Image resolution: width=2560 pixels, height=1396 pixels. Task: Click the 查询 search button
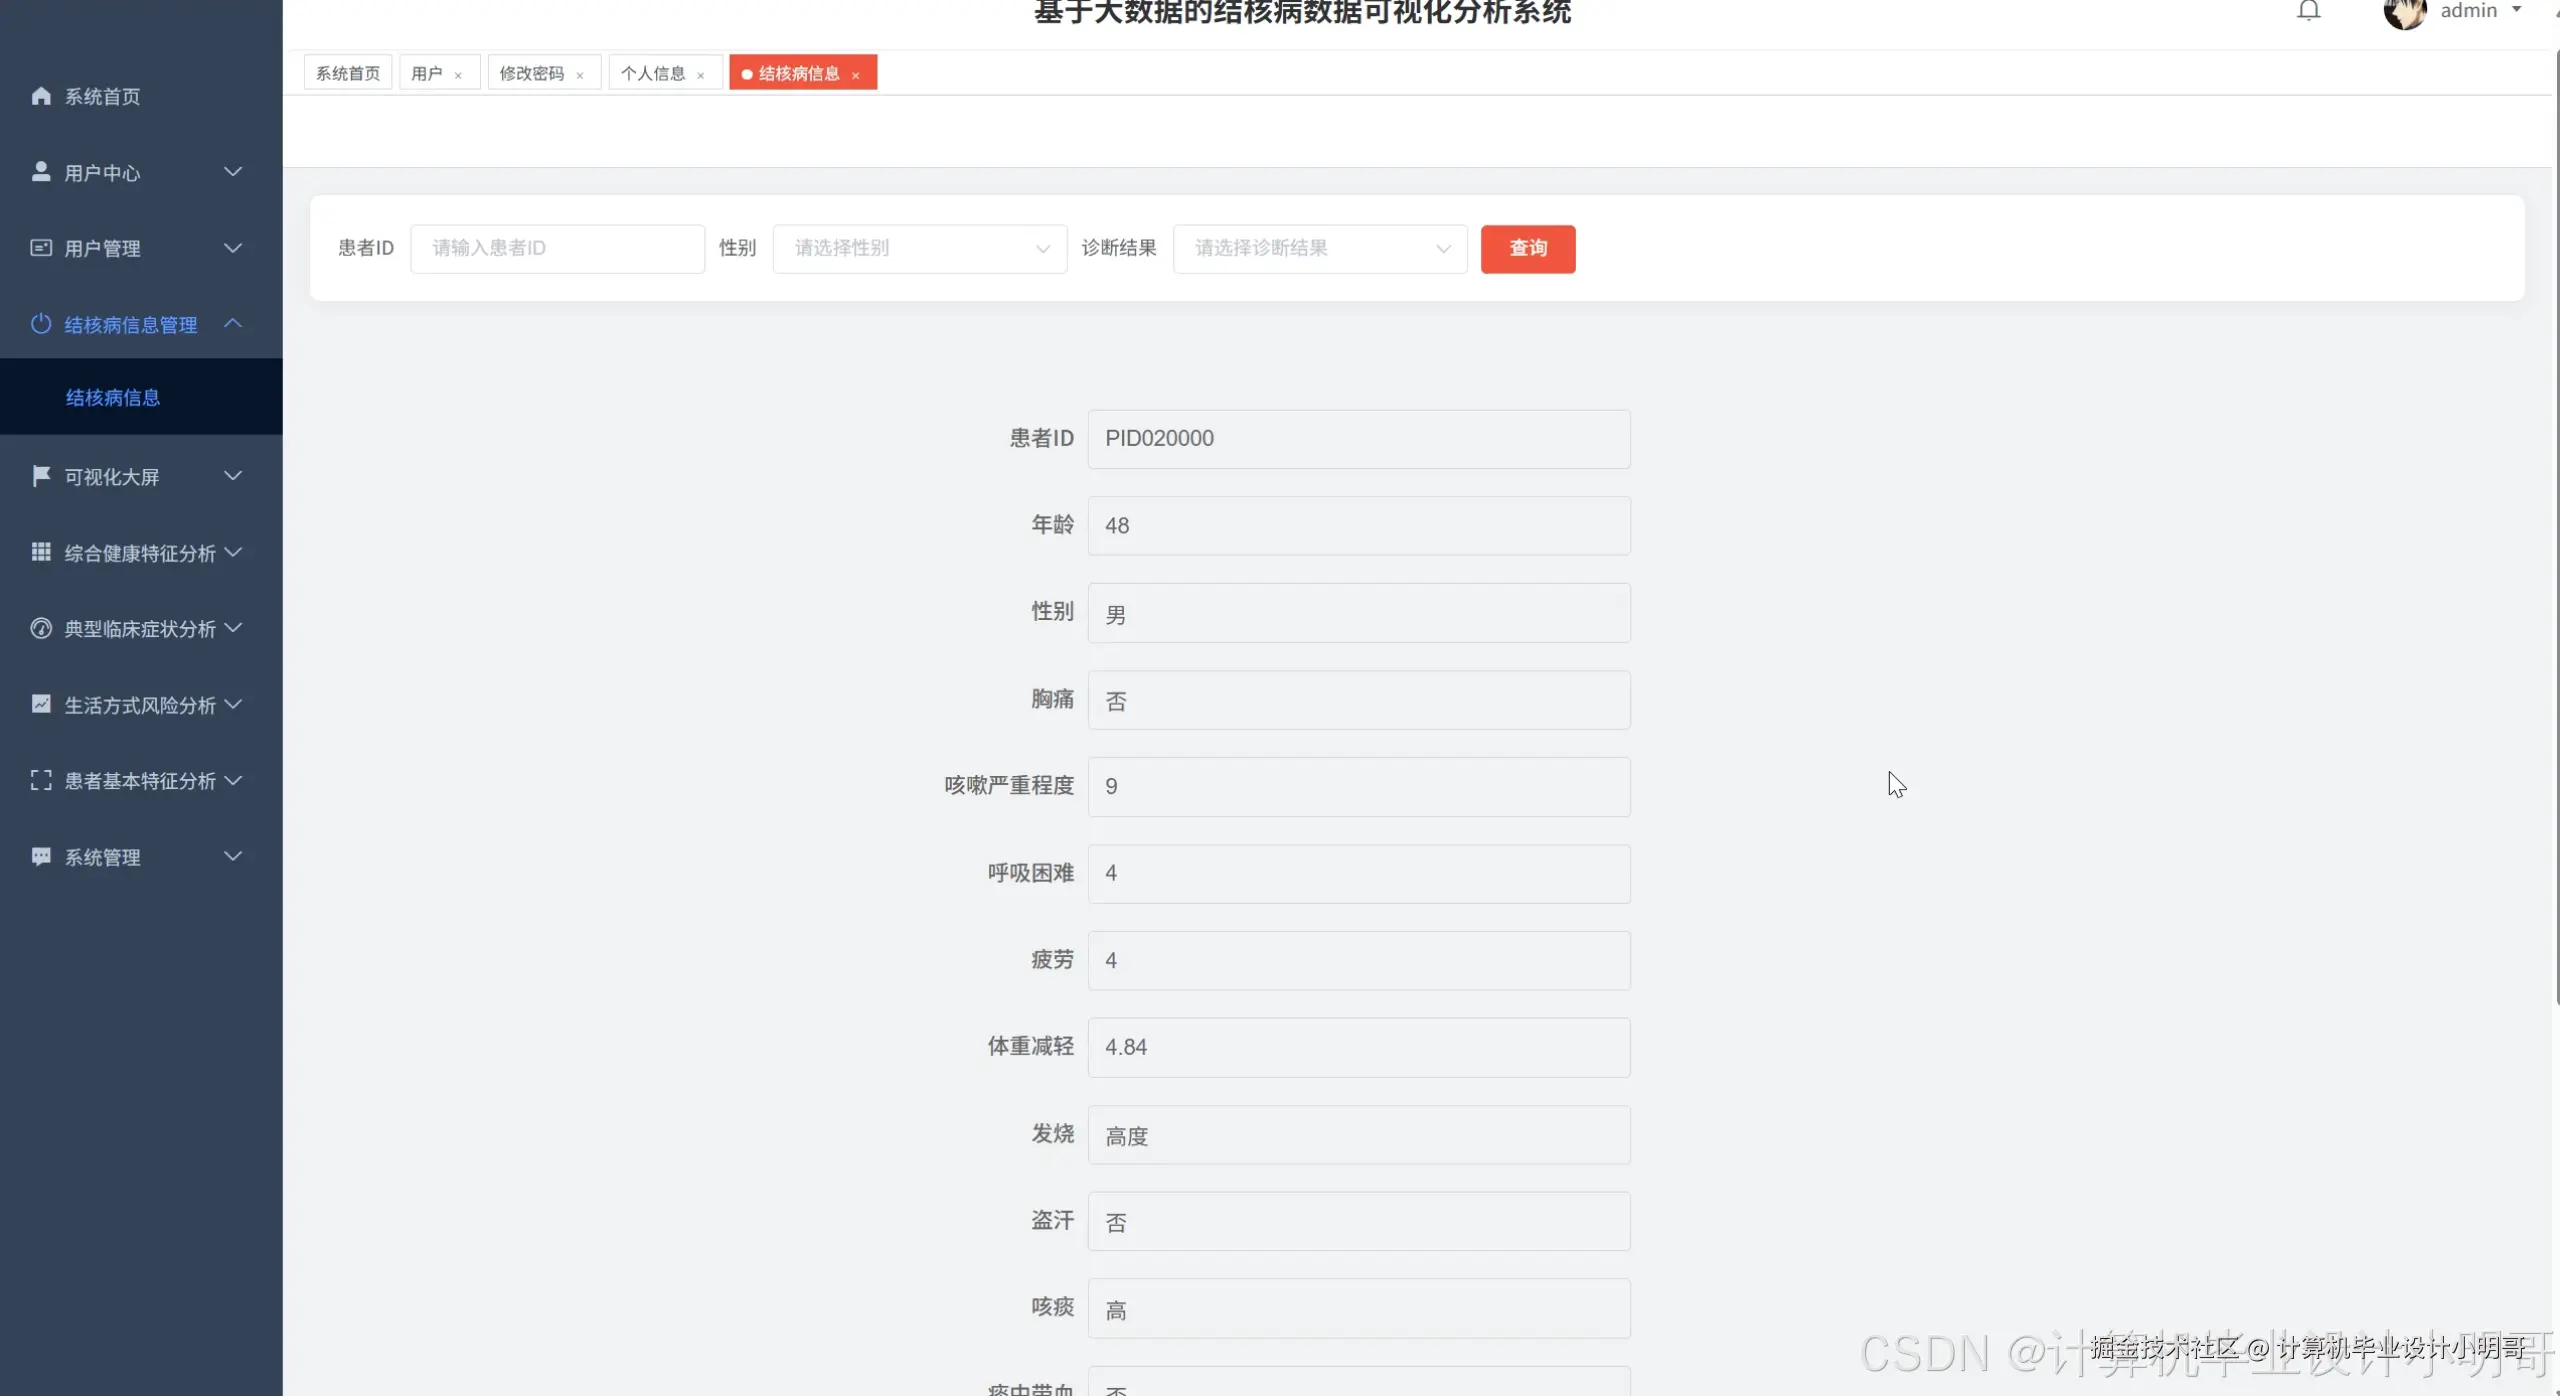(x=1528, y=249)
